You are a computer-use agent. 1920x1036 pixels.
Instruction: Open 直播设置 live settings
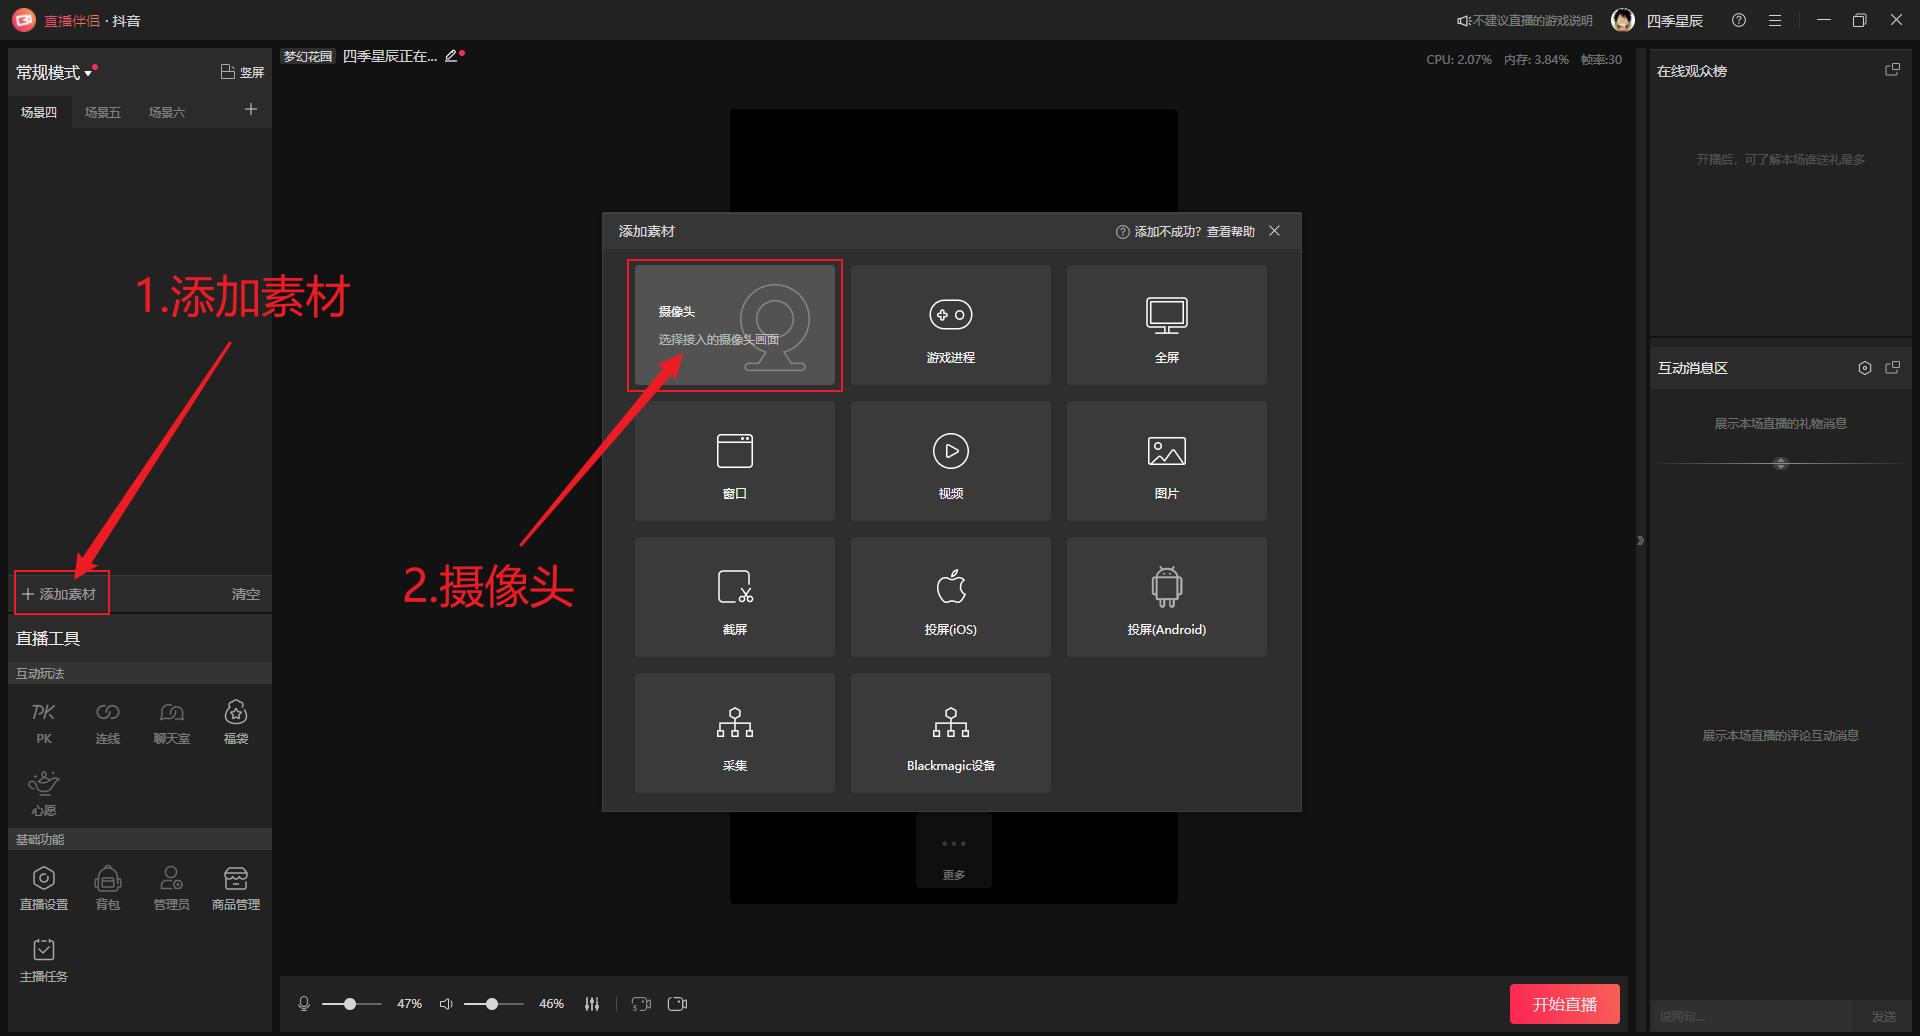click(44, 888)
